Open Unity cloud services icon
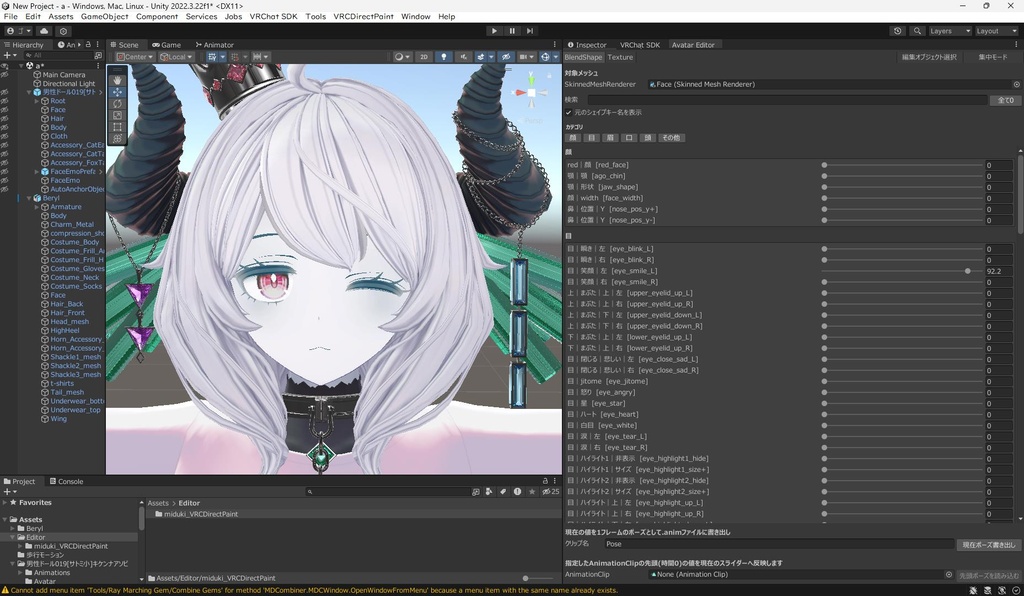The width and height of the screenshot is (1024, 596). [x=44, y=31]
